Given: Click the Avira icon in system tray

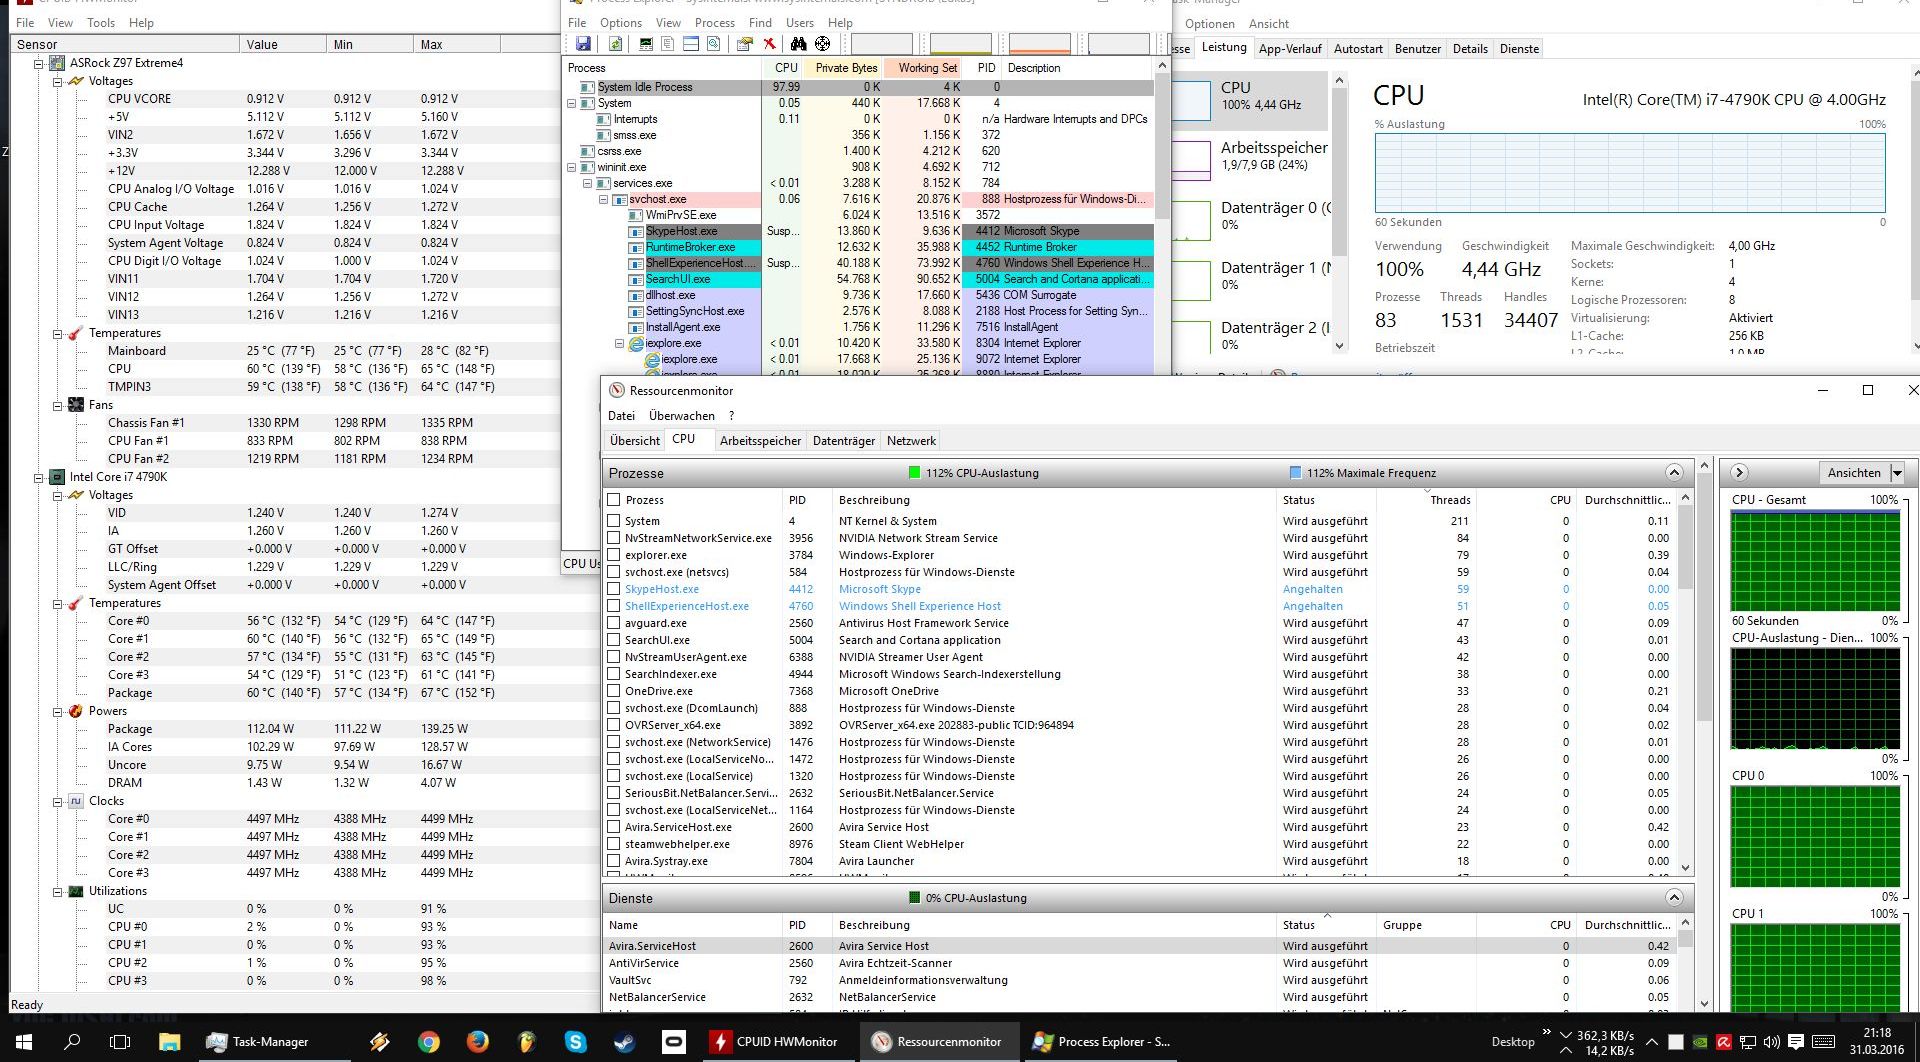Looking at the screenshot, I should (1724, 1042).
